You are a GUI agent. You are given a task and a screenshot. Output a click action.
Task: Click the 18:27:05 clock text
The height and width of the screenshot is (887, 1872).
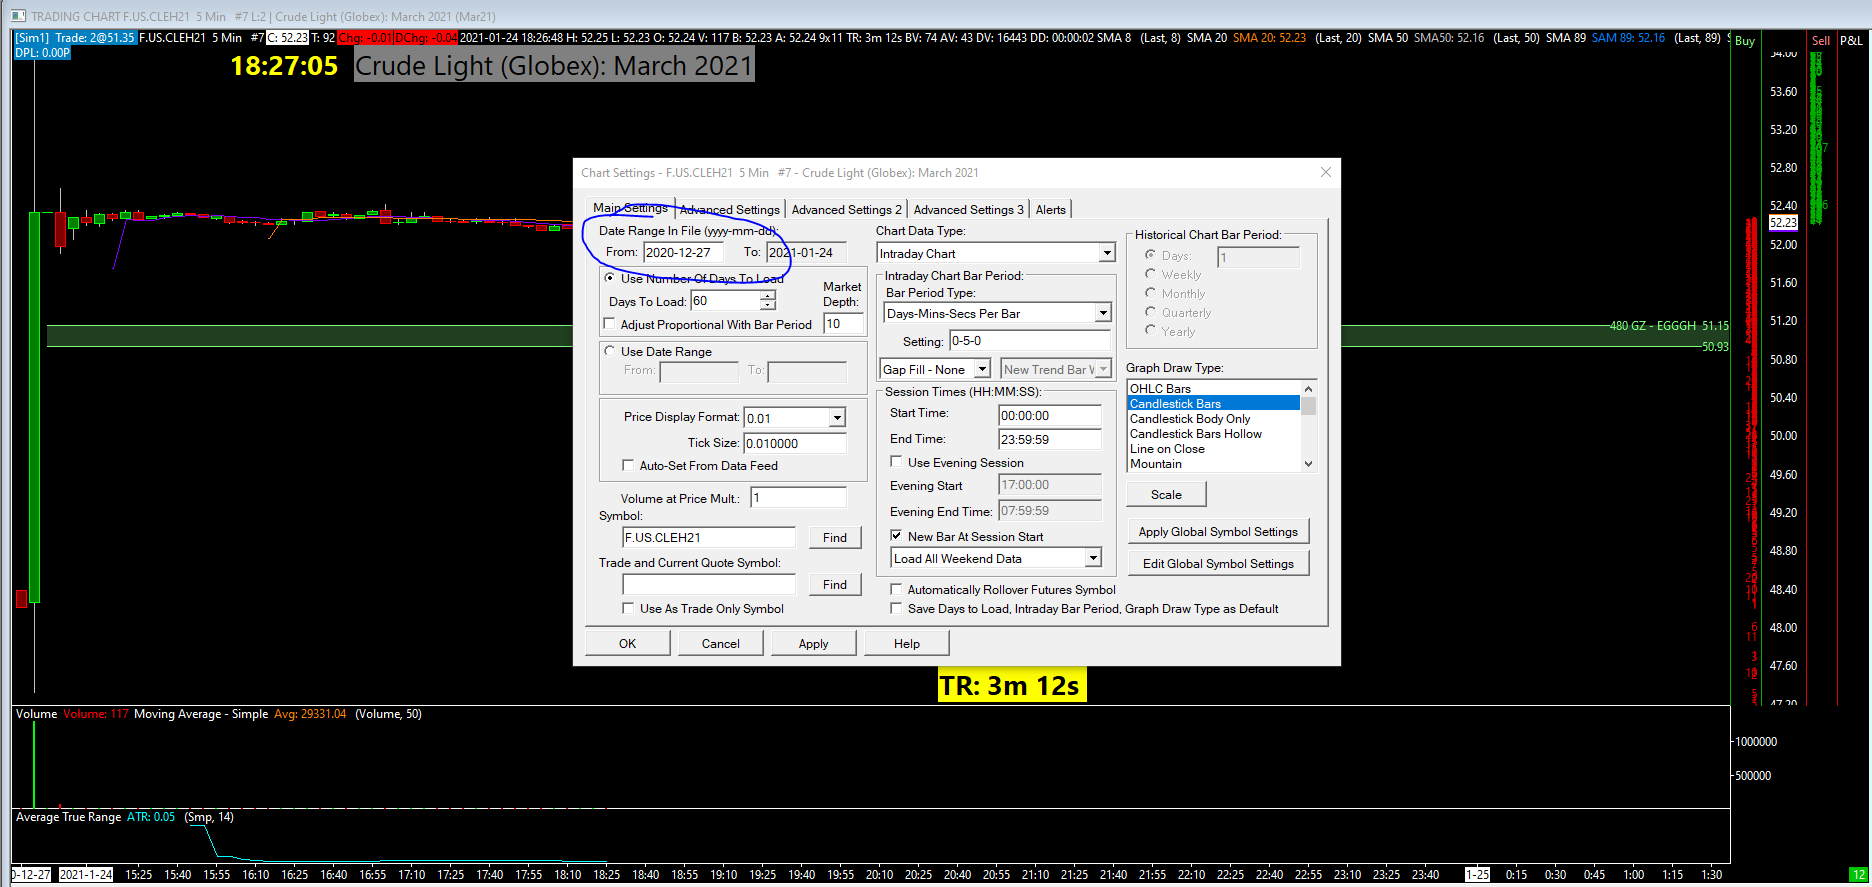pos(284,66)
